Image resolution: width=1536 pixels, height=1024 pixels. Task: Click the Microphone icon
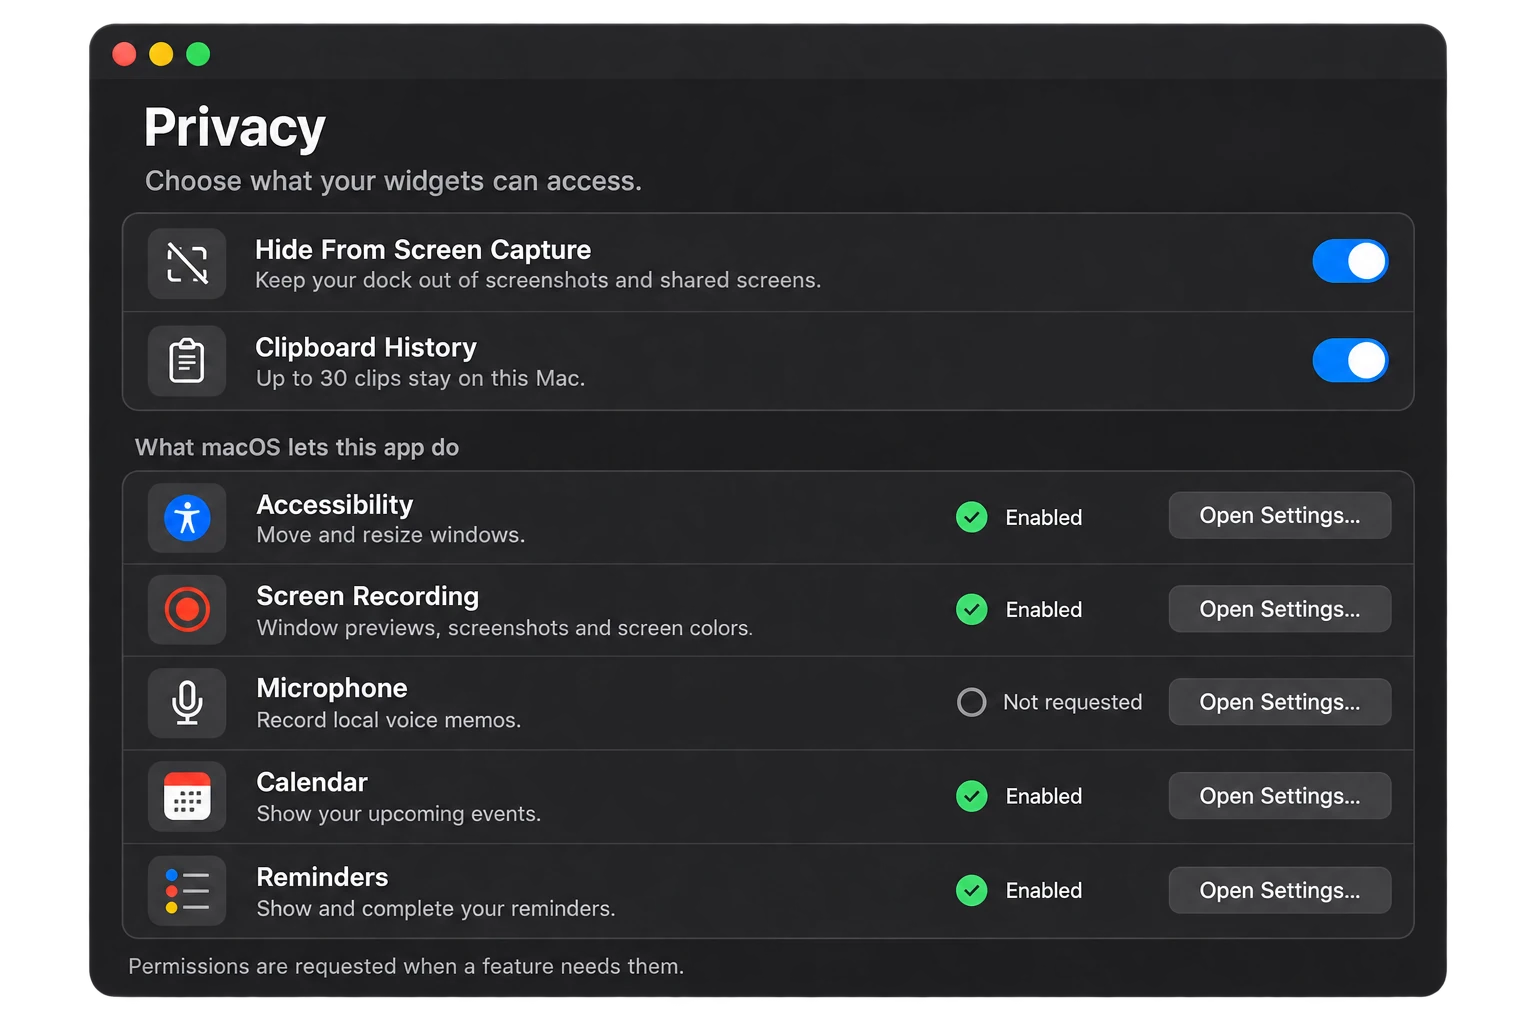pyautogui.click(x=187, y=702)
